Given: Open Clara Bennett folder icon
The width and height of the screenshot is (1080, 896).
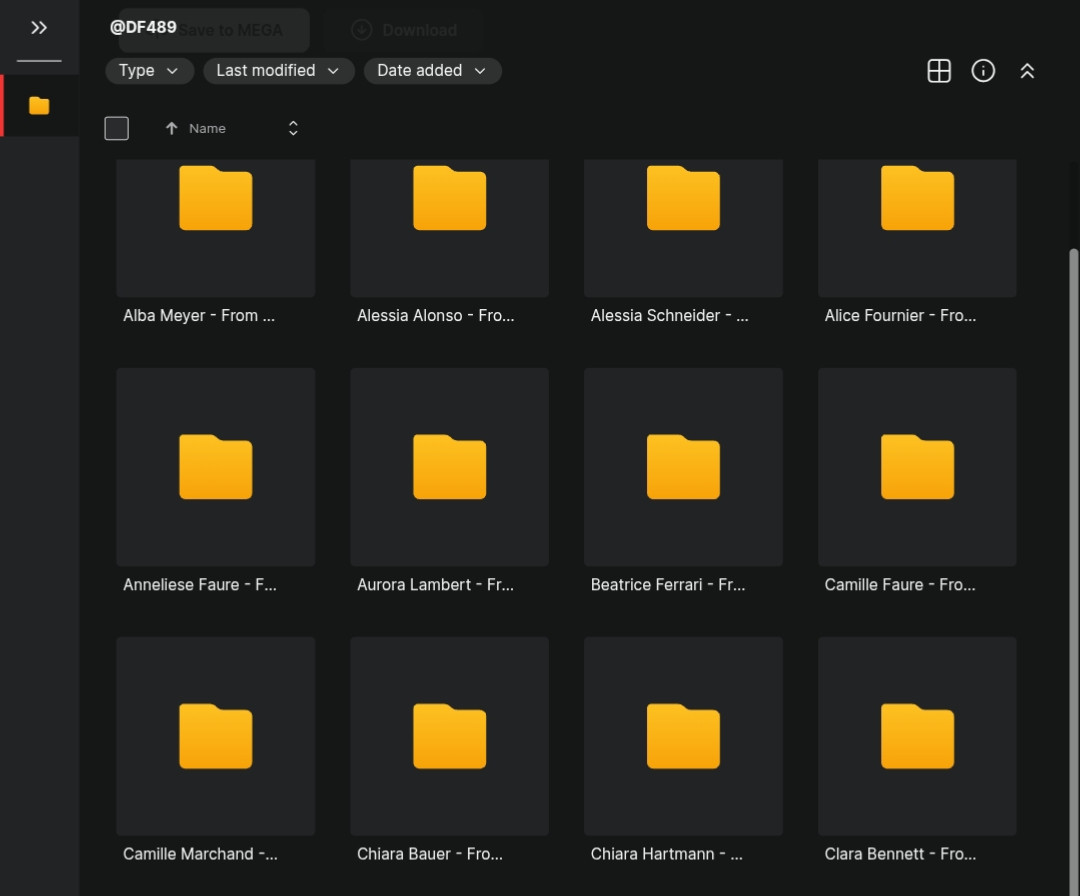Looking at the screenshot, I should pyautogui.click(x=917, y=736).
